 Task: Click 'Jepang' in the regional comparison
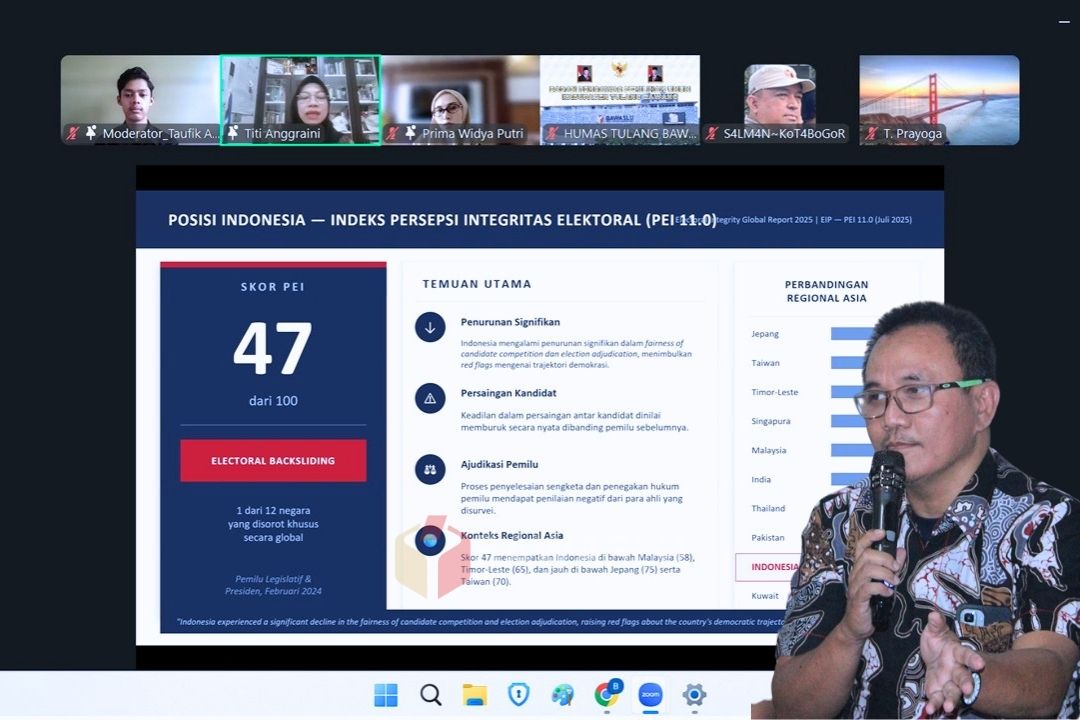coord(765,334)
